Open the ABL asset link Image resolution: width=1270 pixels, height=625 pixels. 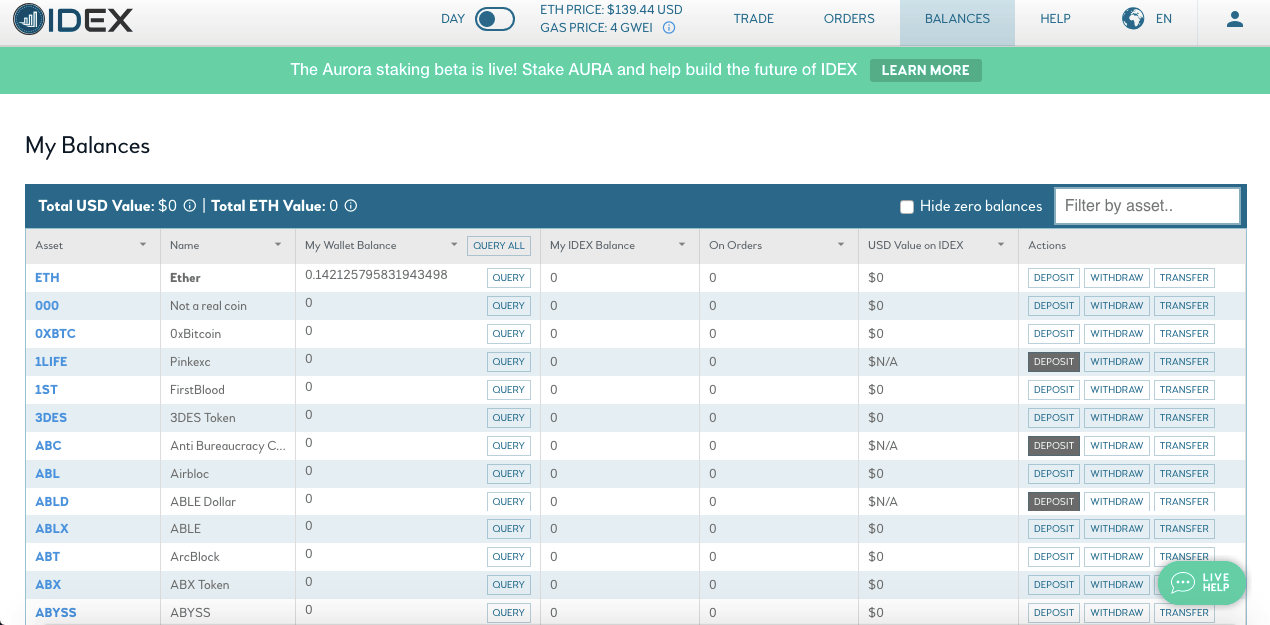(x=47, y=474)
